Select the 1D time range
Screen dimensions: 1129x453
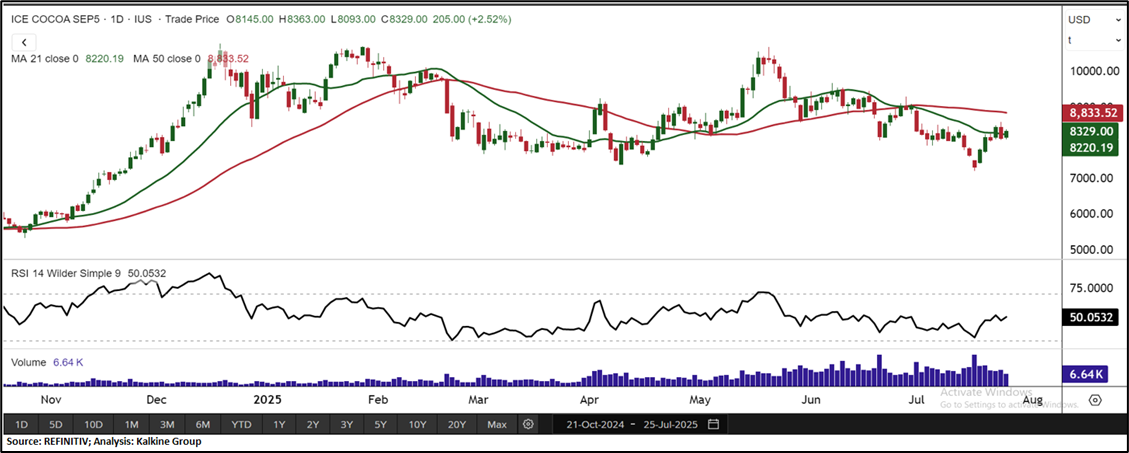[22, 424]
